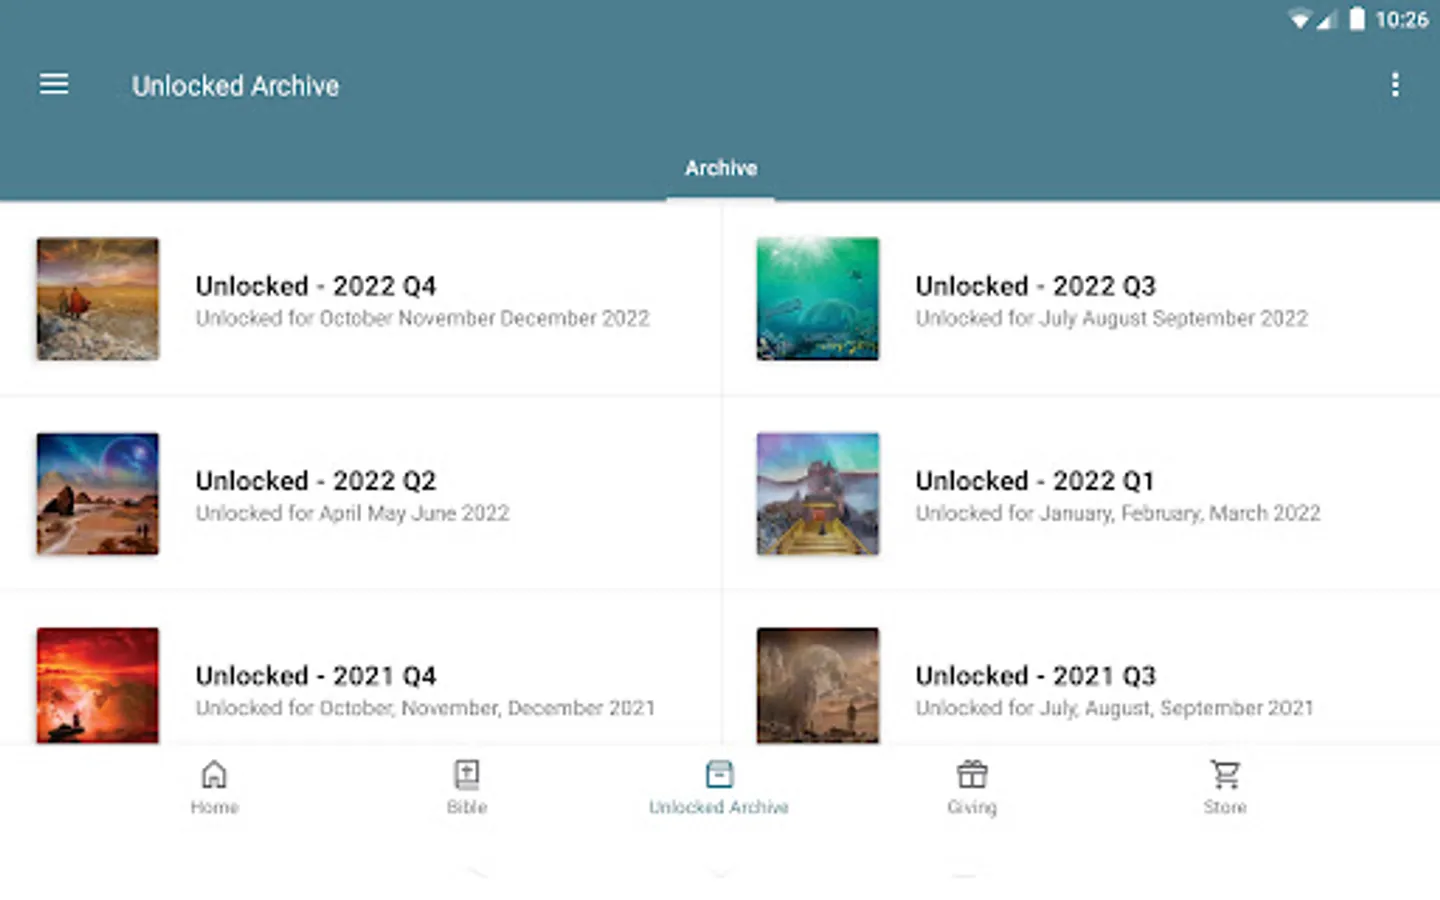The width and height of the screenshot is (1440, 900).
Task: Tap the Home icon in bottom navigation
Action: coord(214,776)
